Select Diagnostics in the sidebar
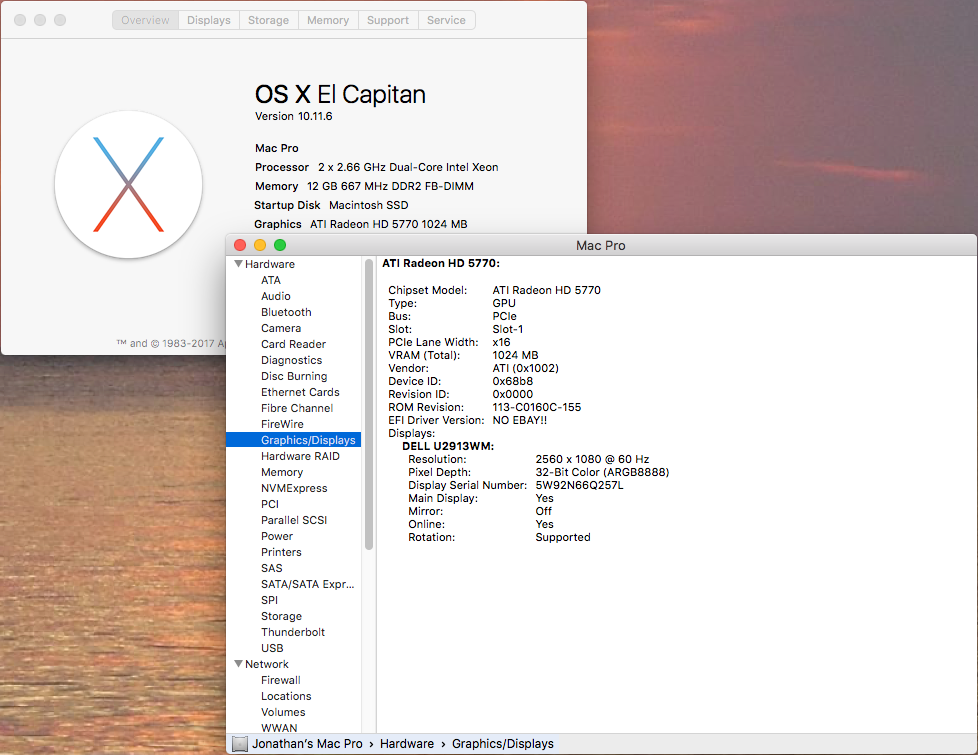Viewport: 978px width, 755px height. pos(291,360)
